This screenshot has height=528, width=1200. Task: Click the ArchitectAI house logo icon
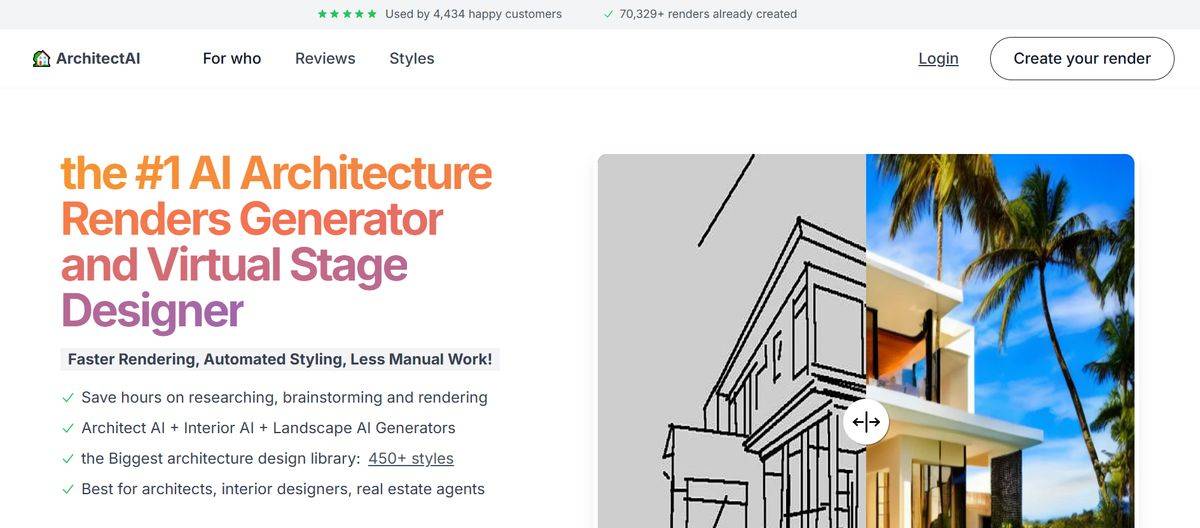tap(41, 59)
